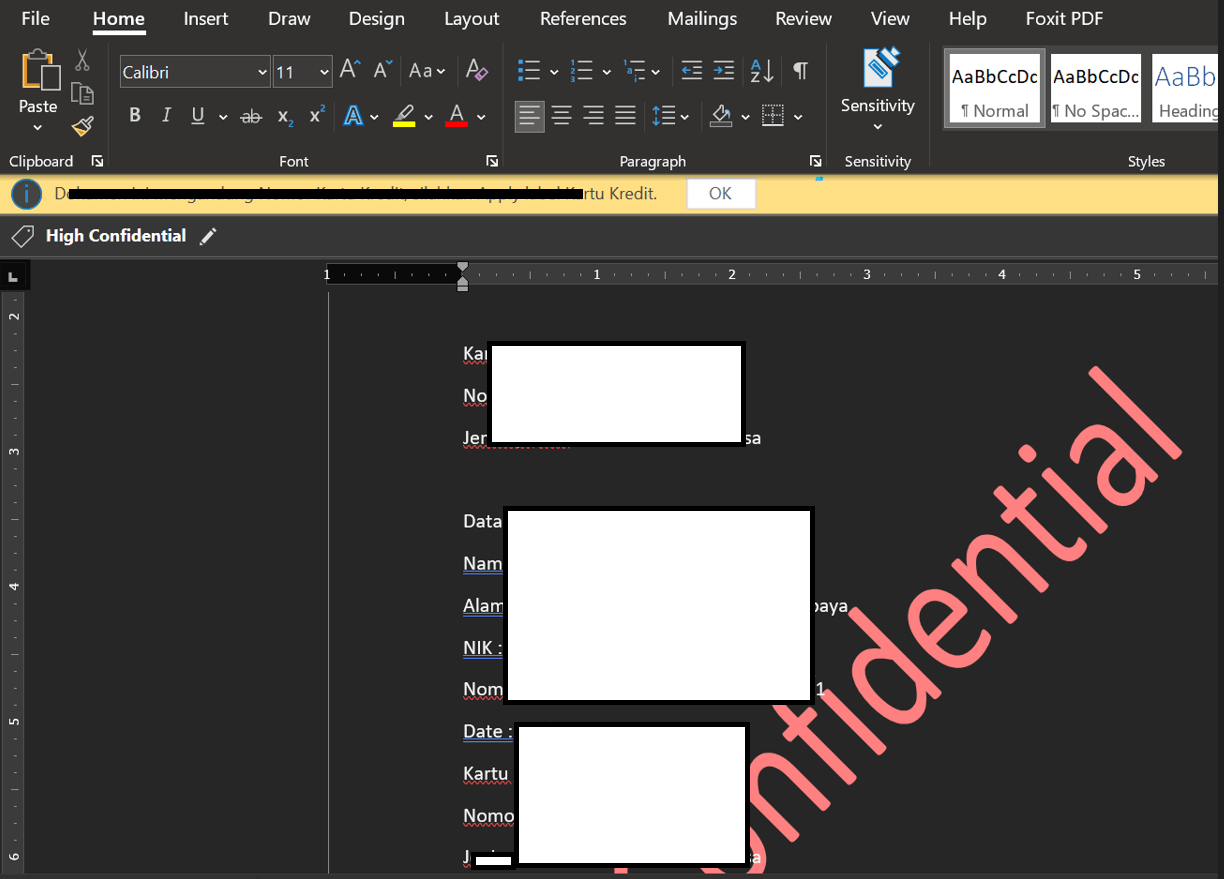Apply the Heading style
The width and height of the screenshot is (1224, 879).
(x=1186, y=89)
